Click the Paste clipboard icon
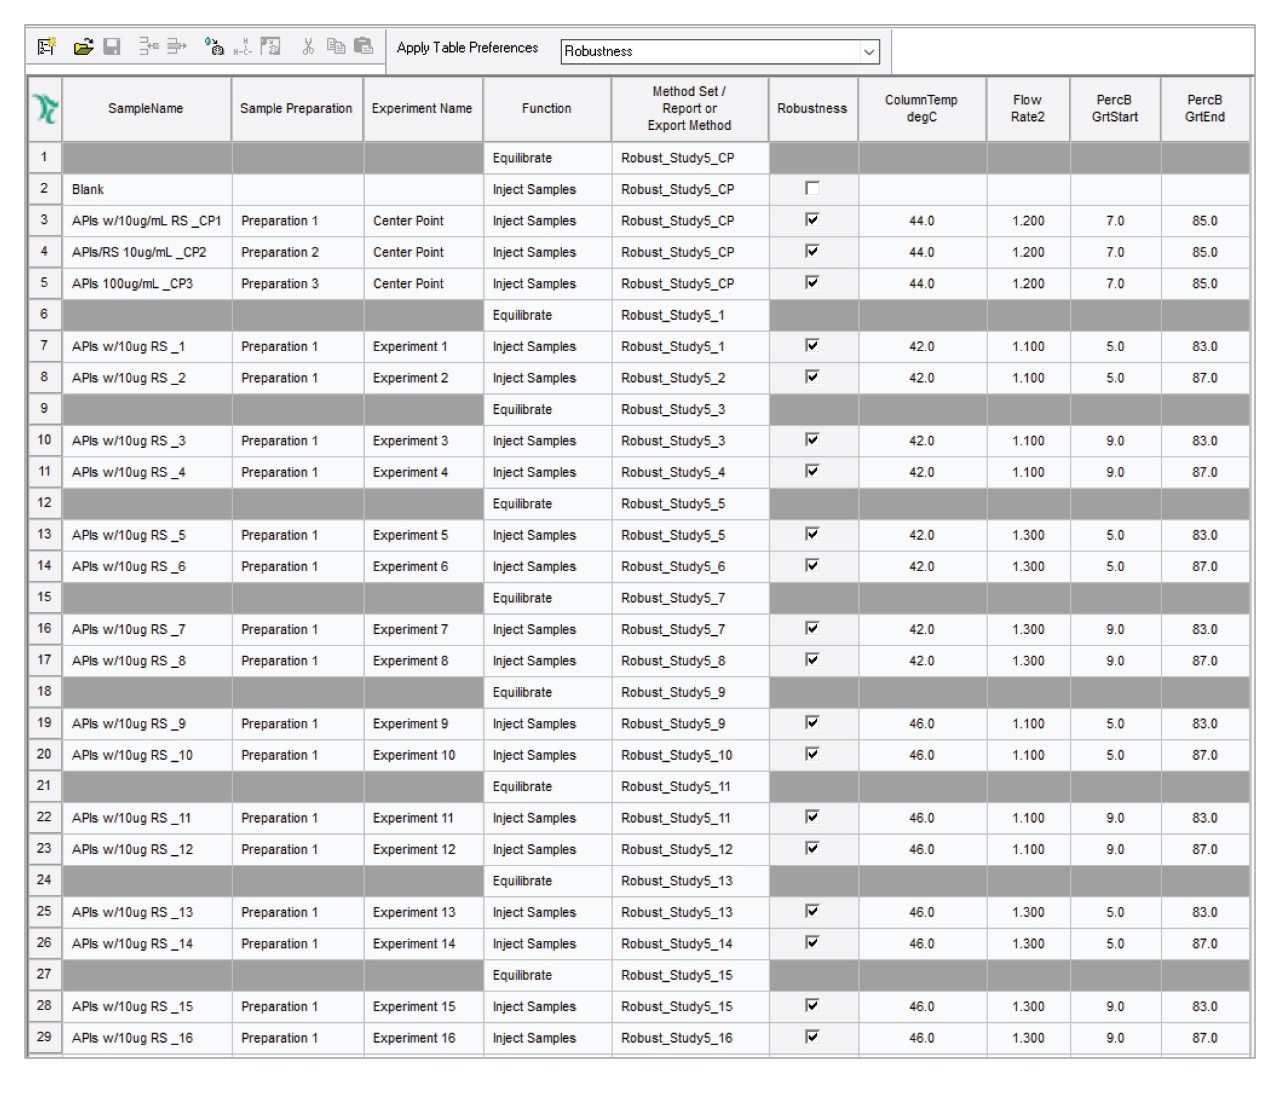1280x1097 pixels. pos(364,47)
